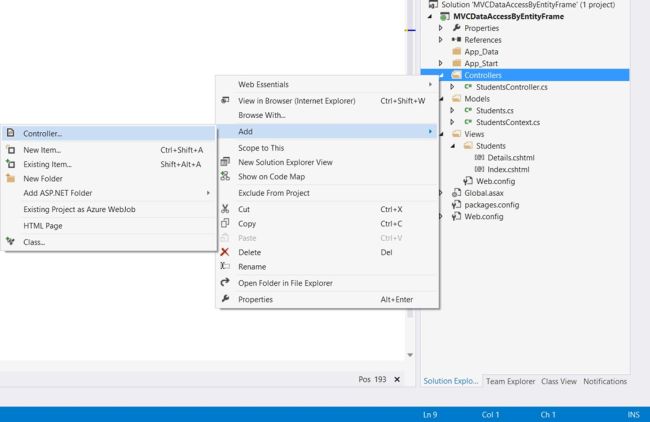Click the Copy pages icon
This screenshot has height=422, width=650.
[x=225, y=223]
